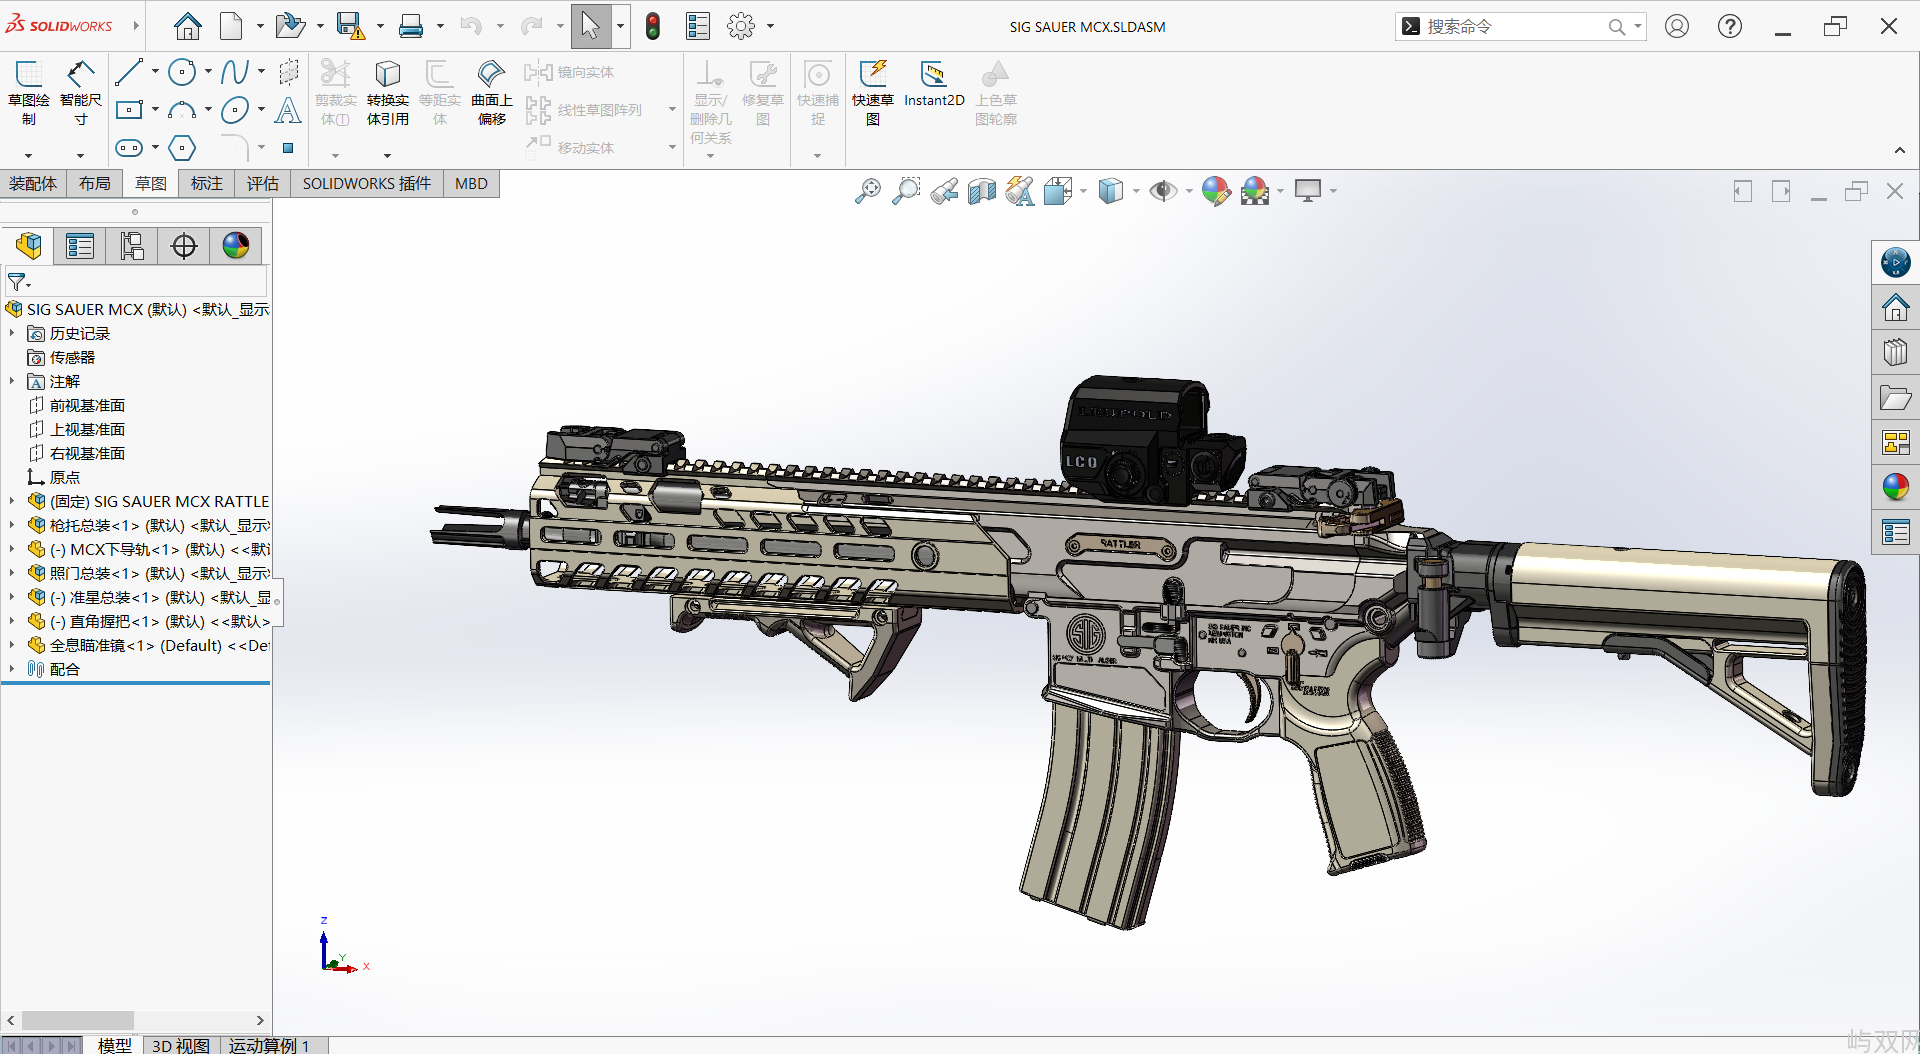The width and height of the screenshot is (1920, 1054).
Task: Click the Zoom to Fit icon
Action: 867,191
